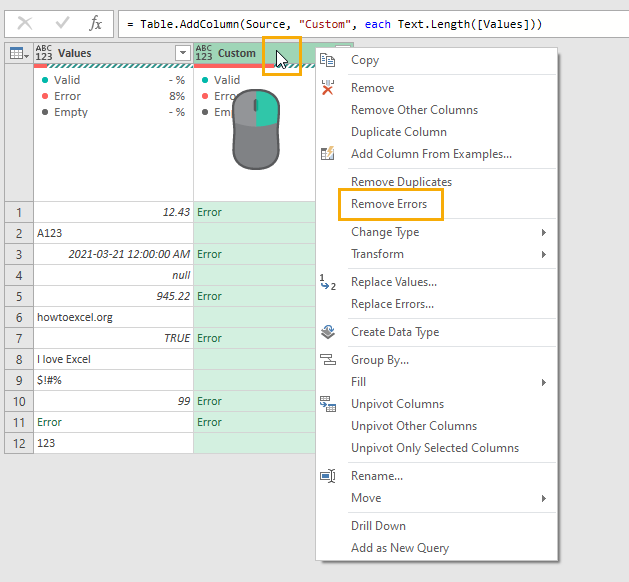Select Drill Down
This screenshot has height=582, width=629.
(x=378, y=526)
